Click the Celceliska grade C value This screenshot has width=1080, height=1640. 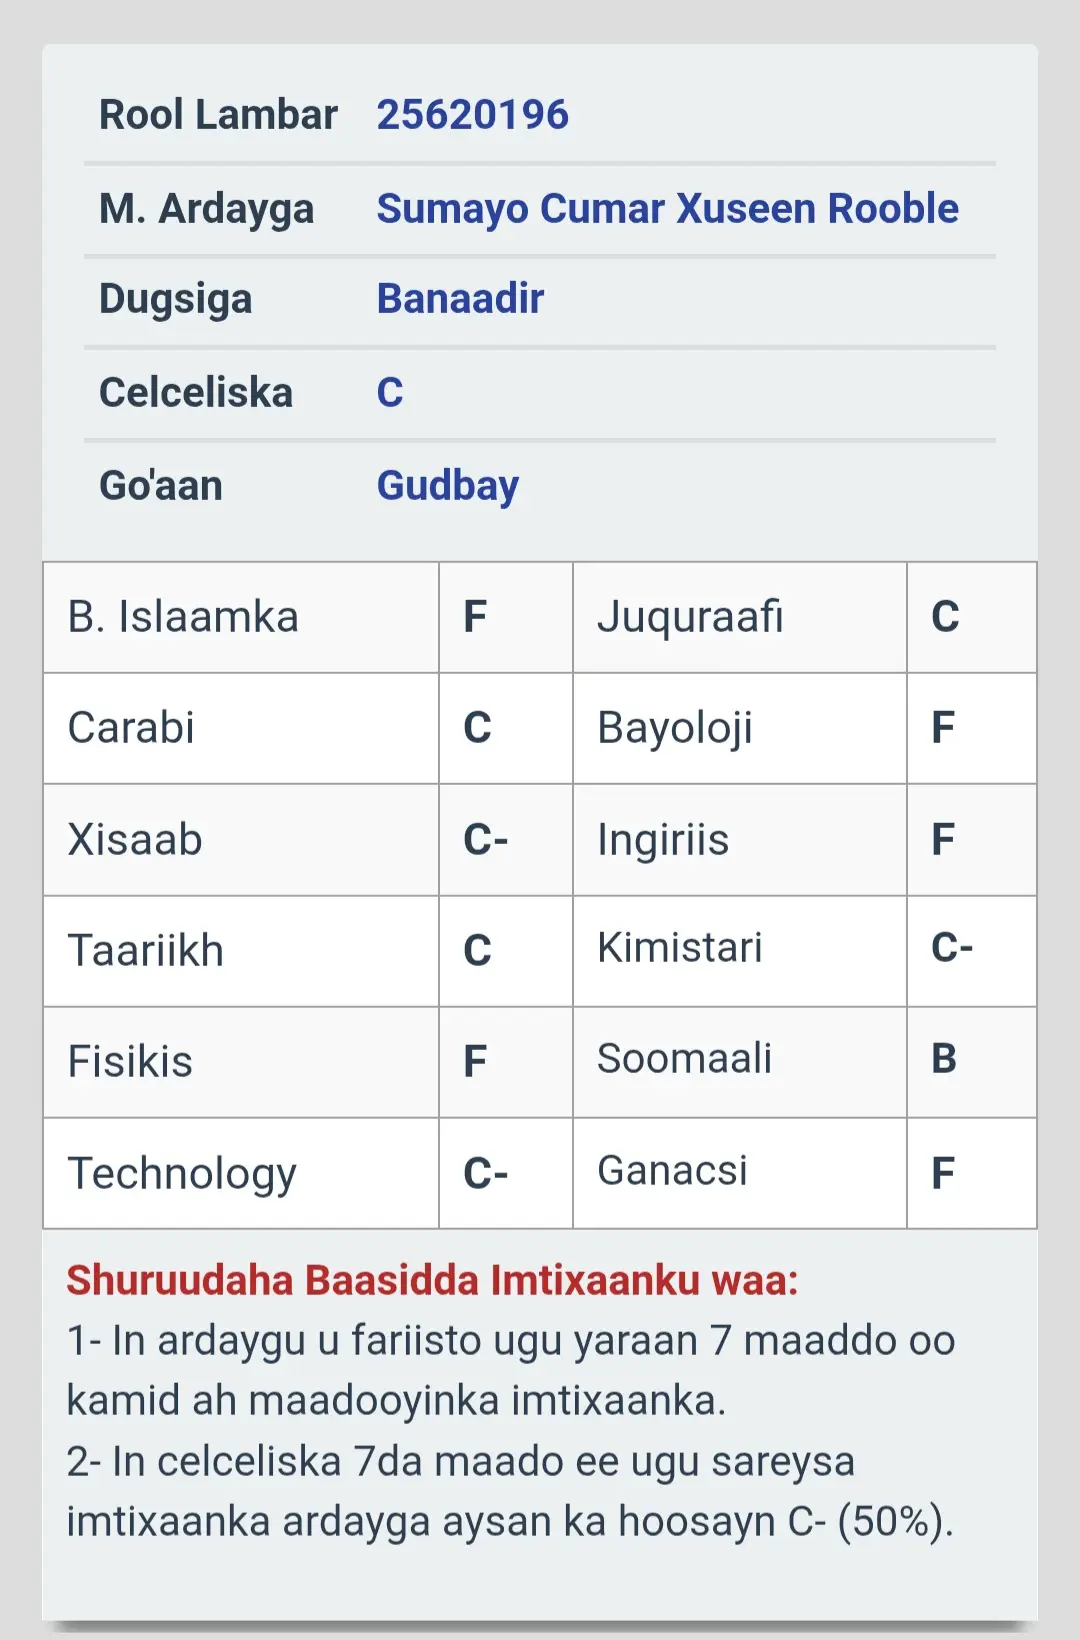point(390,392)
